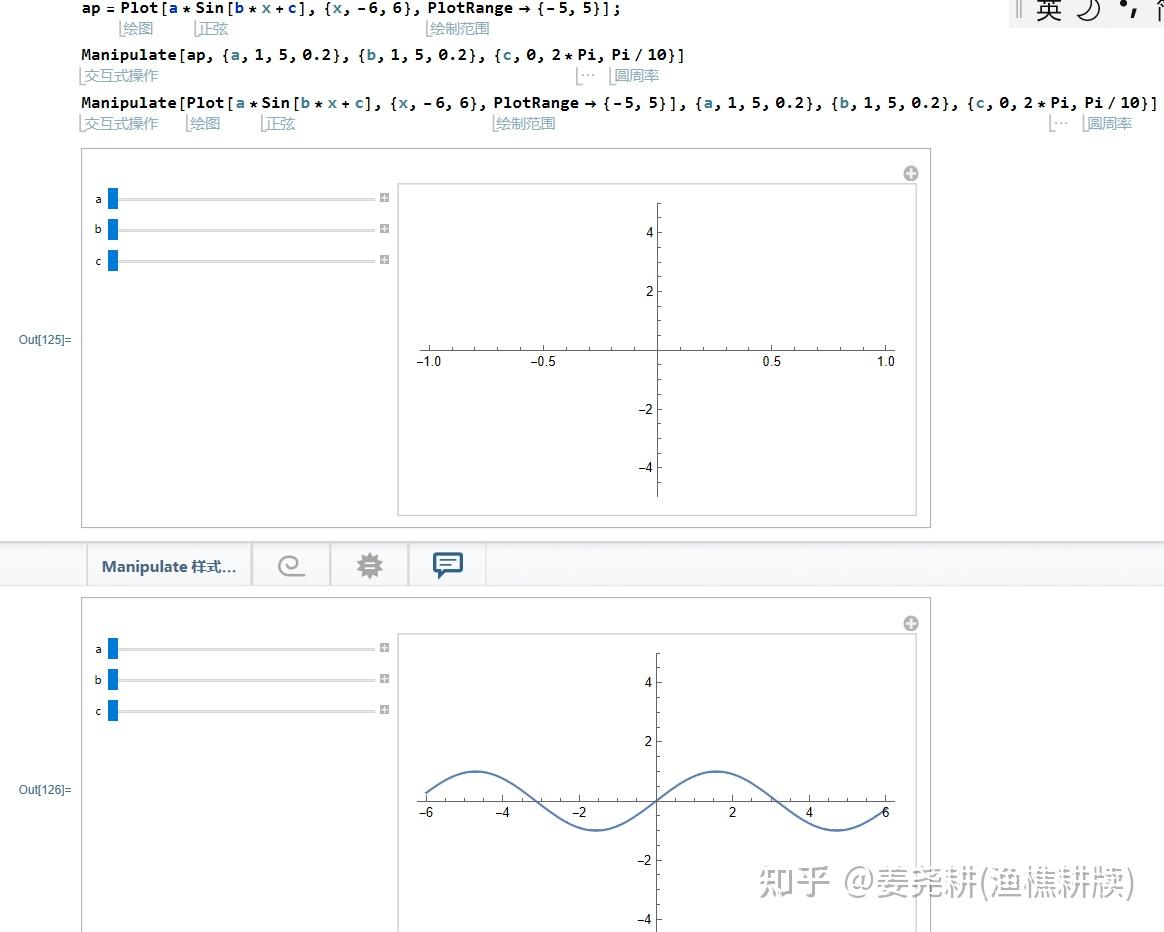Click the Out[126]= cell label
The height and width of the screenshot is (932, 1164).
(44, 789)
